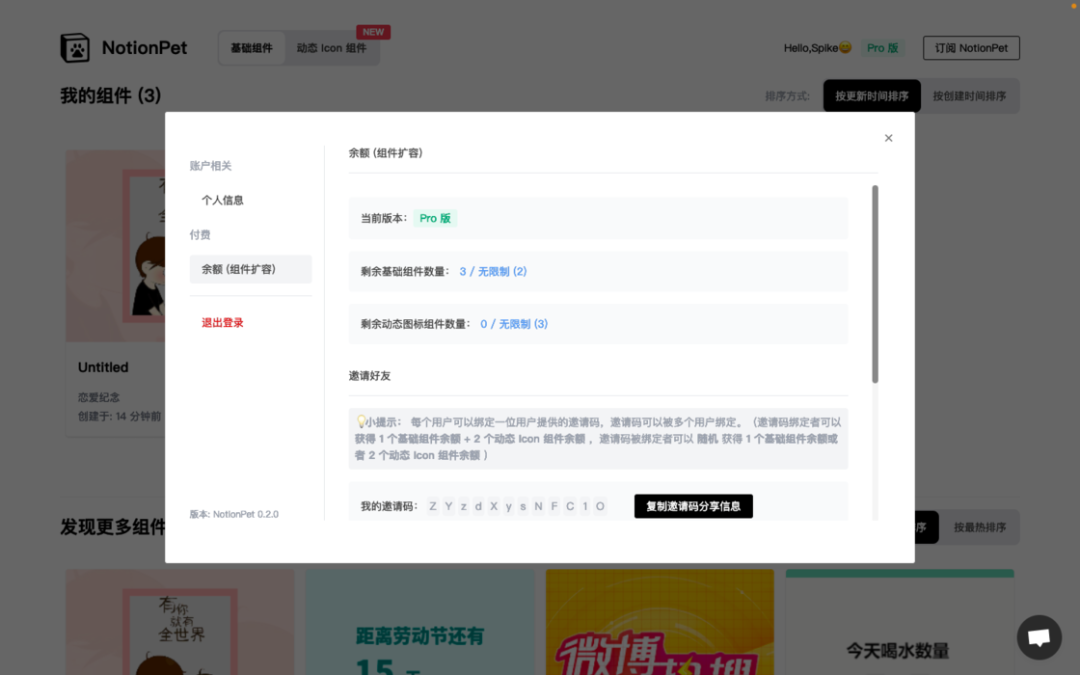Viewport: 1080px width, 675px height.
Task: Click the invite code ZYzdXysNFC1O
Action: pos(517,506)
